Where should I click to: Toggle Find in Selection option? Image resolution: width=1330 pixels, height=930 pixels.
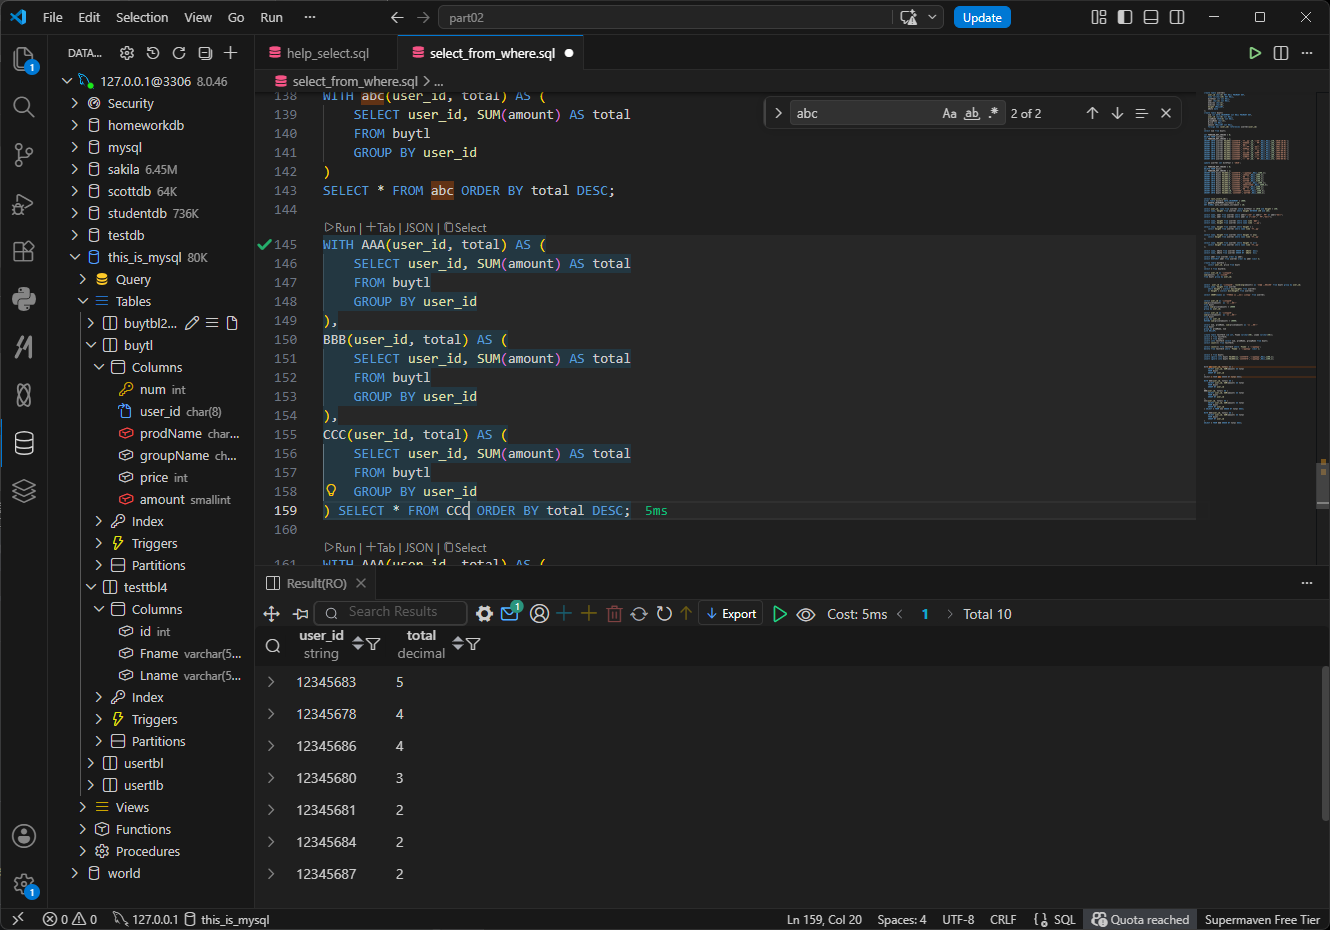1141,113
